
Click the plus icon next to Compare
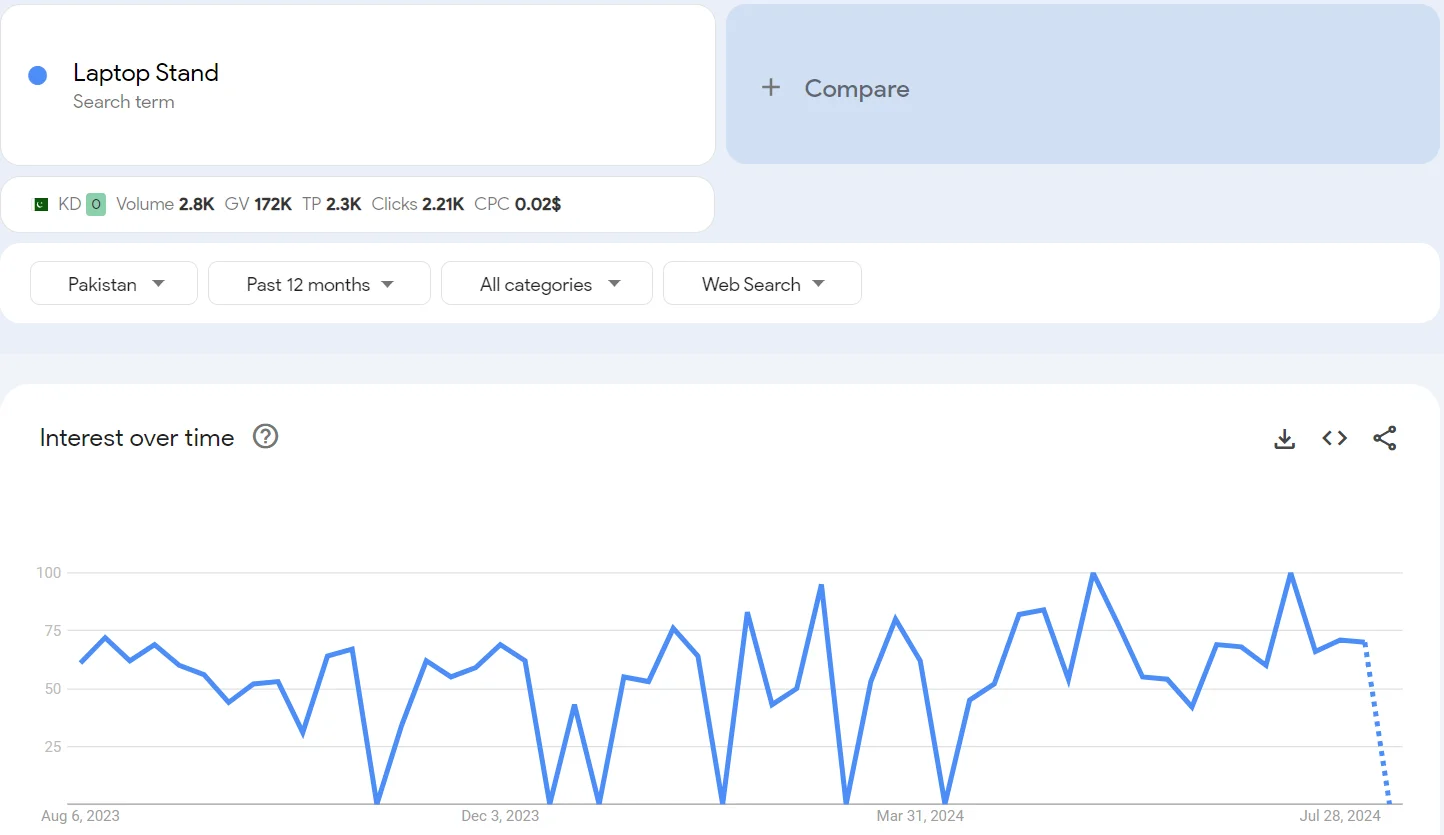coord(771,88)
